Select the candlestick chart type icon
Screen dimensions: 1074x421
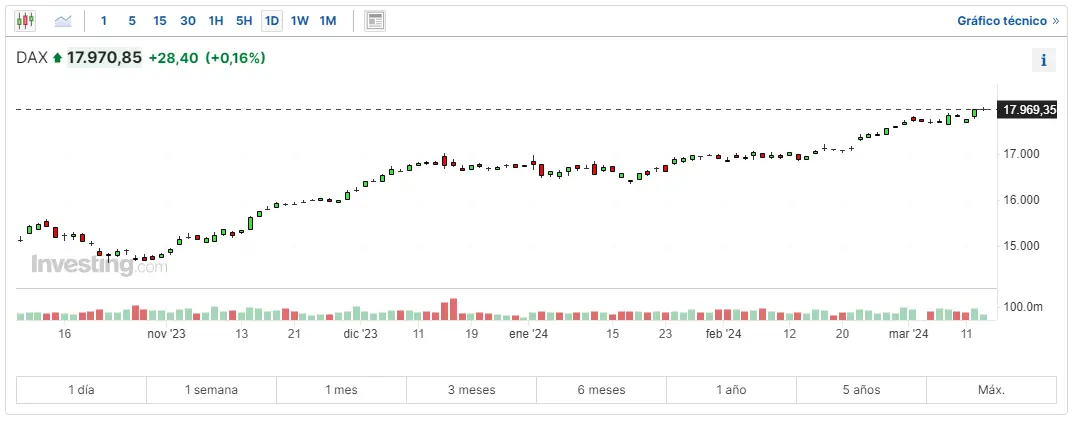click(x=25, y=20)
